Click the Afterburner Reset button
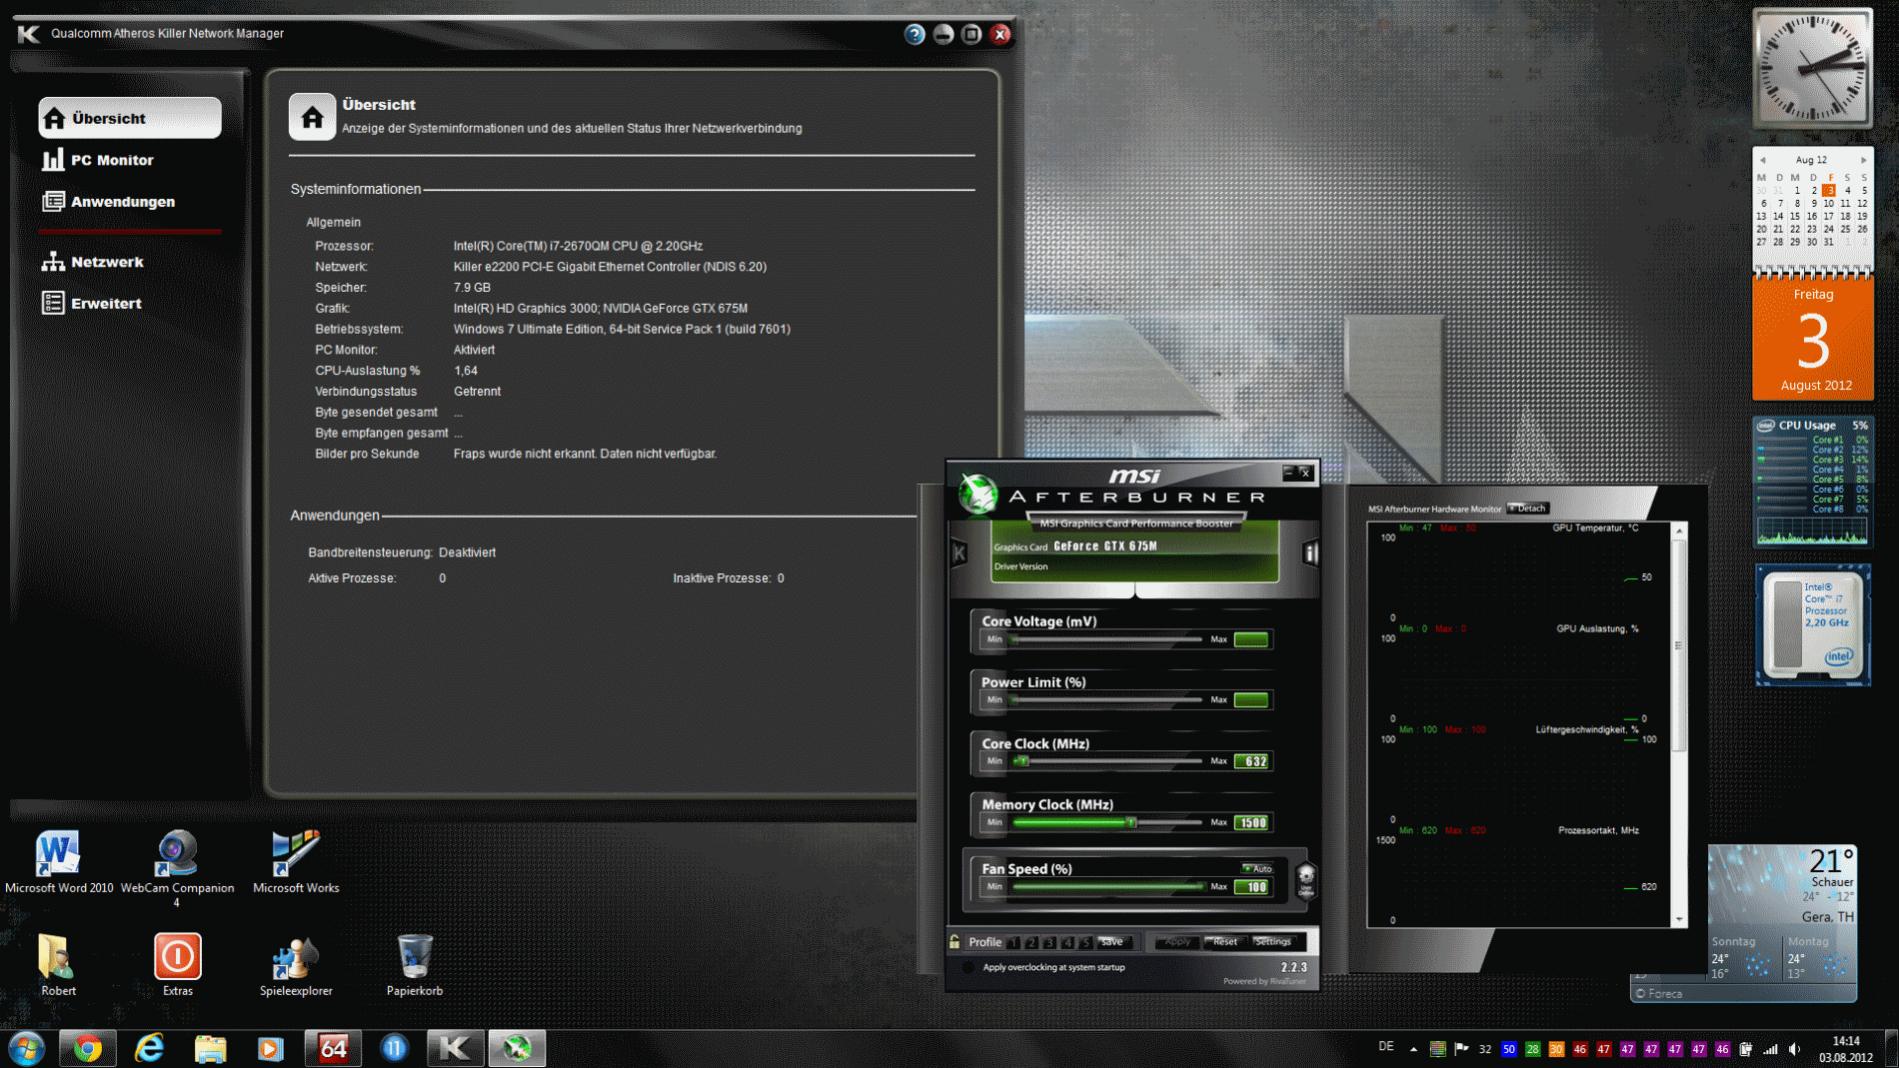The image size is (1899, 1068). [1225, 942]
